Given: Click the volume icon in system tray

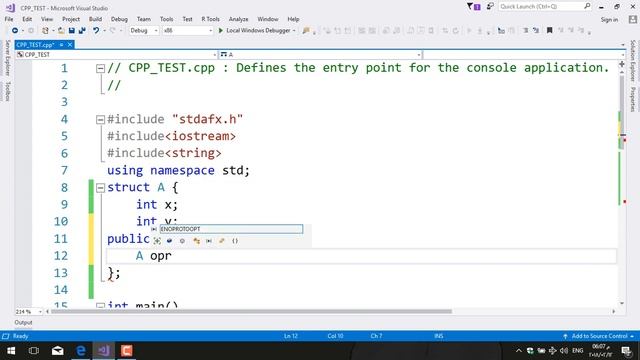Looking at the screenshot, I should [564, 351].
